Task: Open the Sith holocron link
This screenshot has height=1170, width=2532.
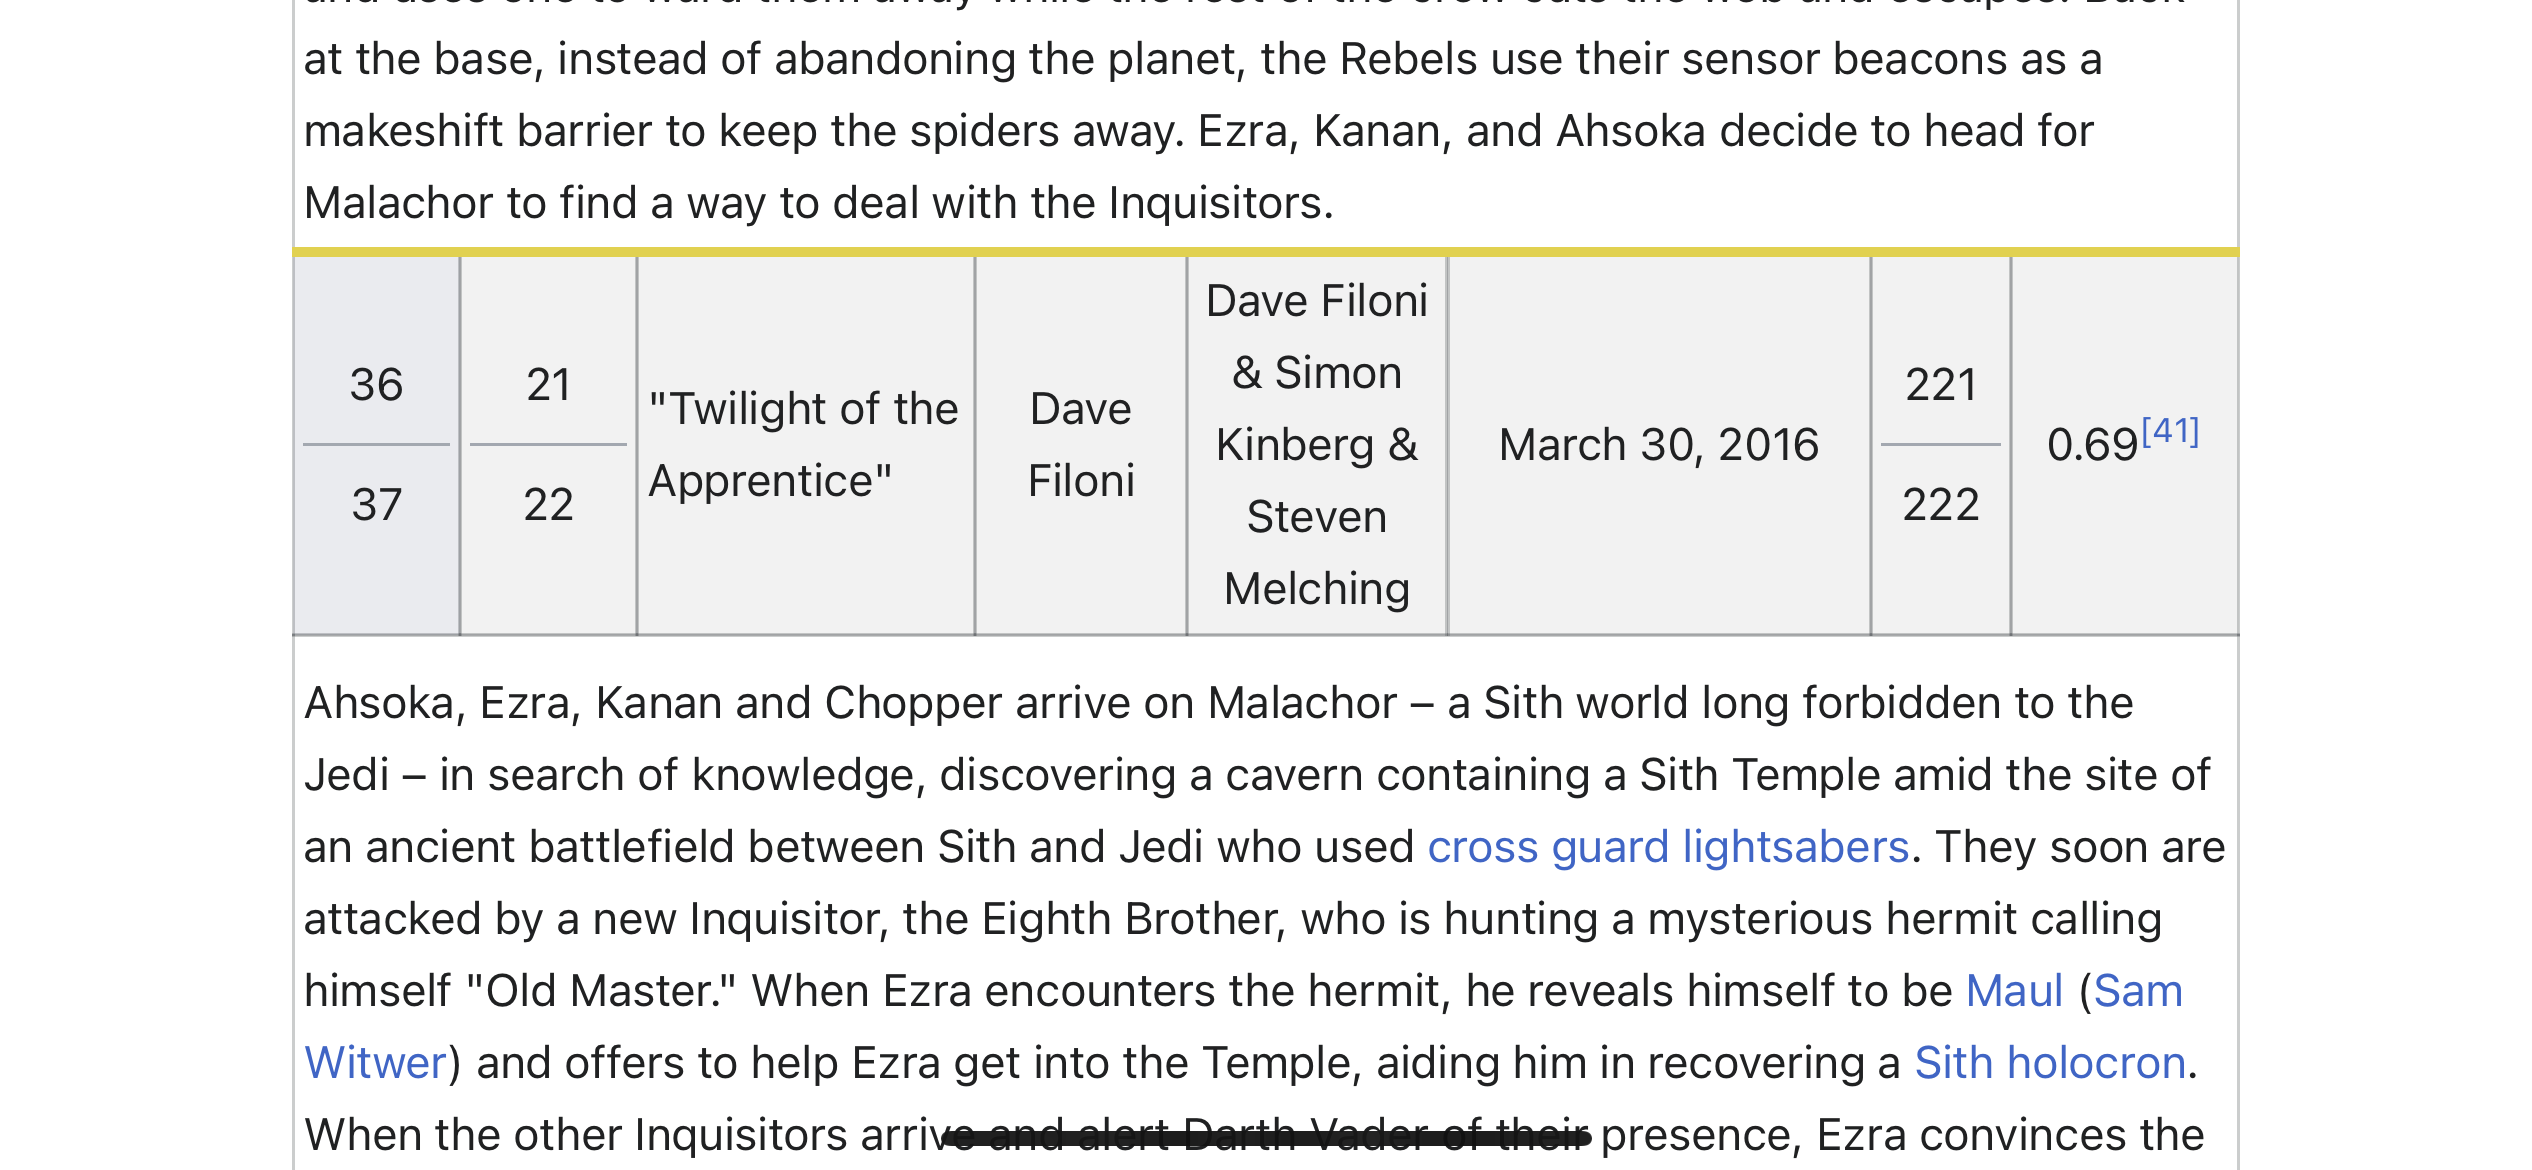Action: 2050,1063
